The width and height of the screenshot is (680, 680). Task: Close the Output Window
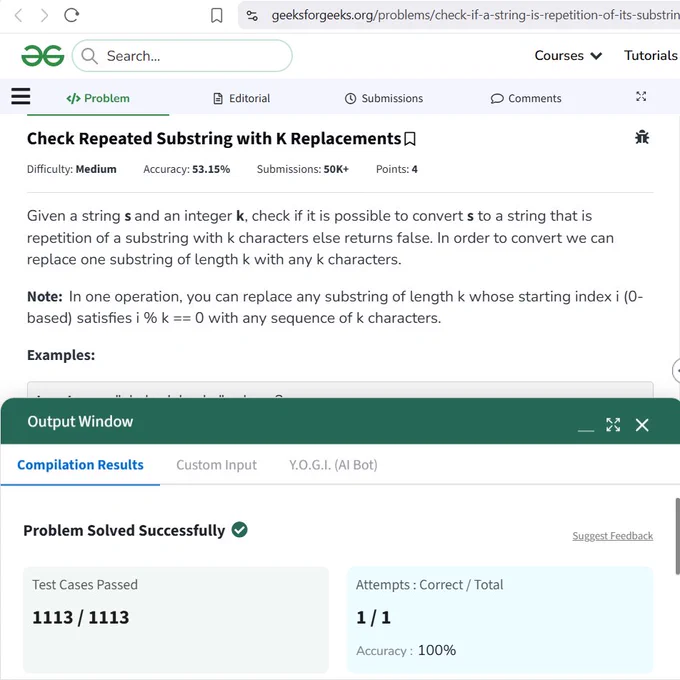click(642, 425)
